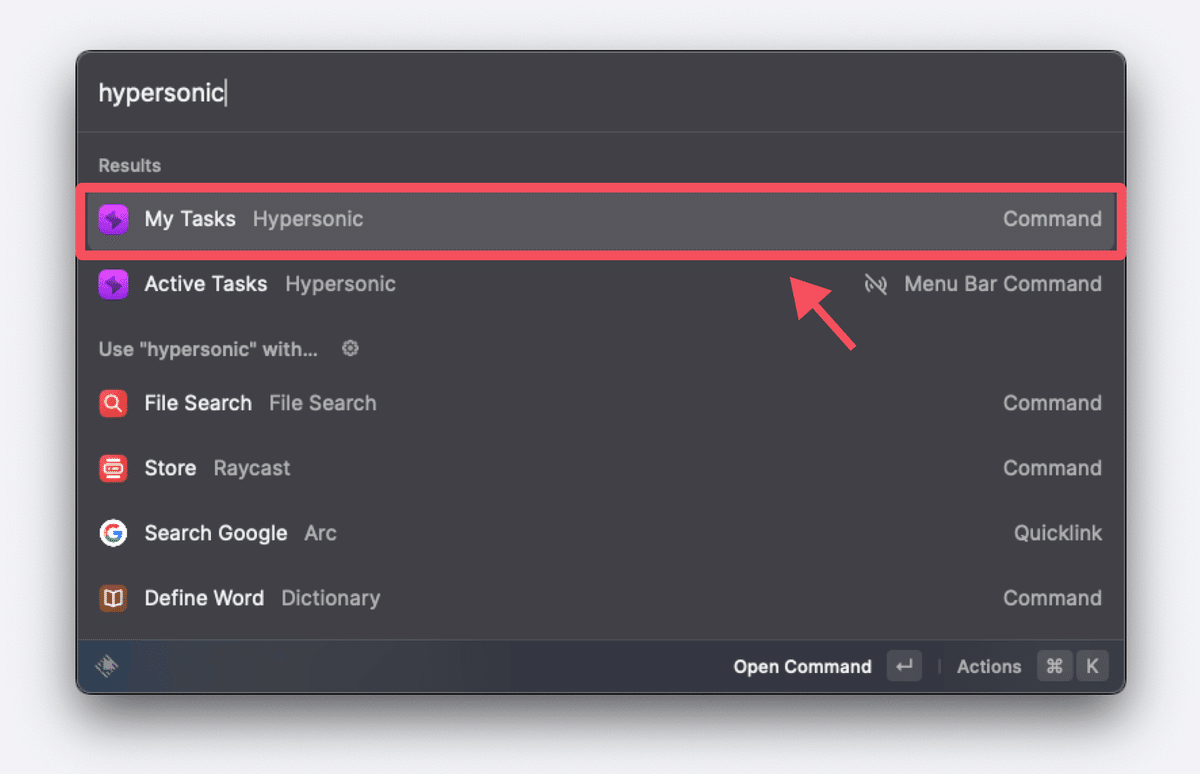Click the Command label on Define Word row
The width and height of the screenshot is (1200, 774).
[1053, 598]
